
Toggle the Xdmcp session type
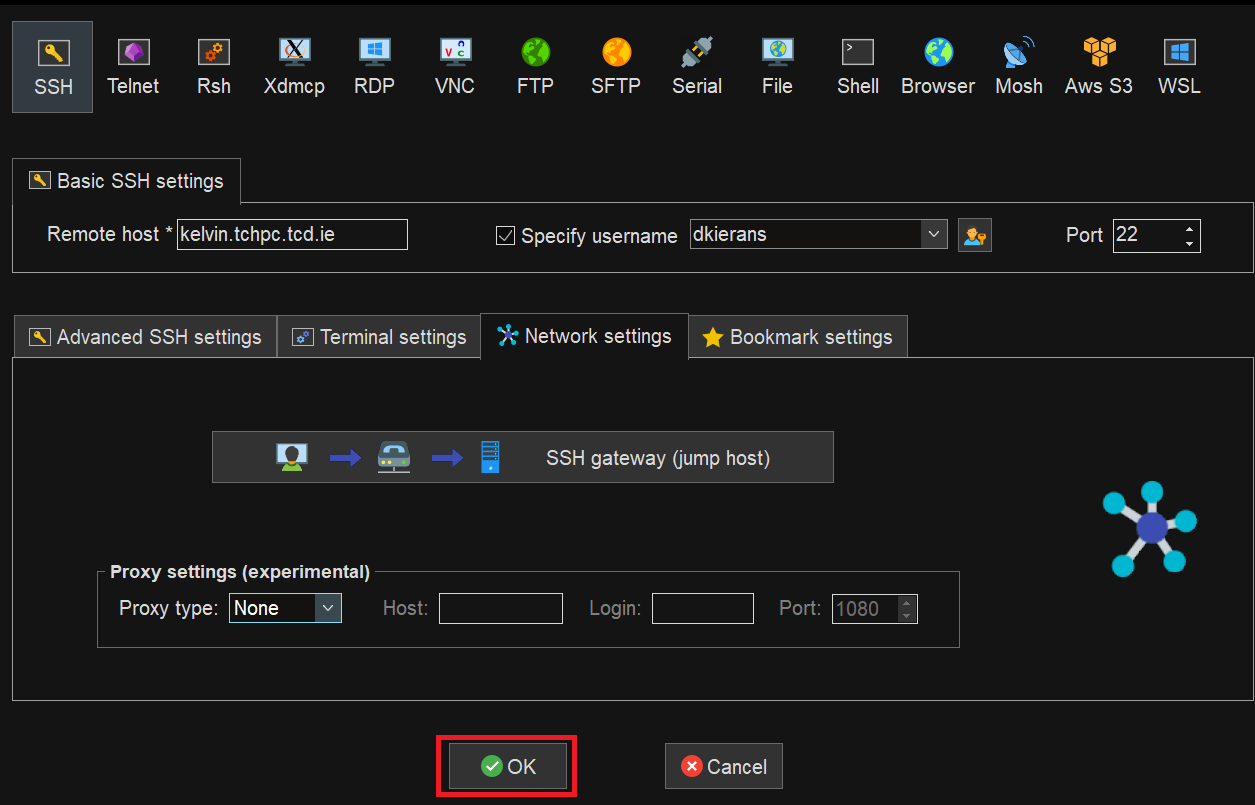coord(294,64)
